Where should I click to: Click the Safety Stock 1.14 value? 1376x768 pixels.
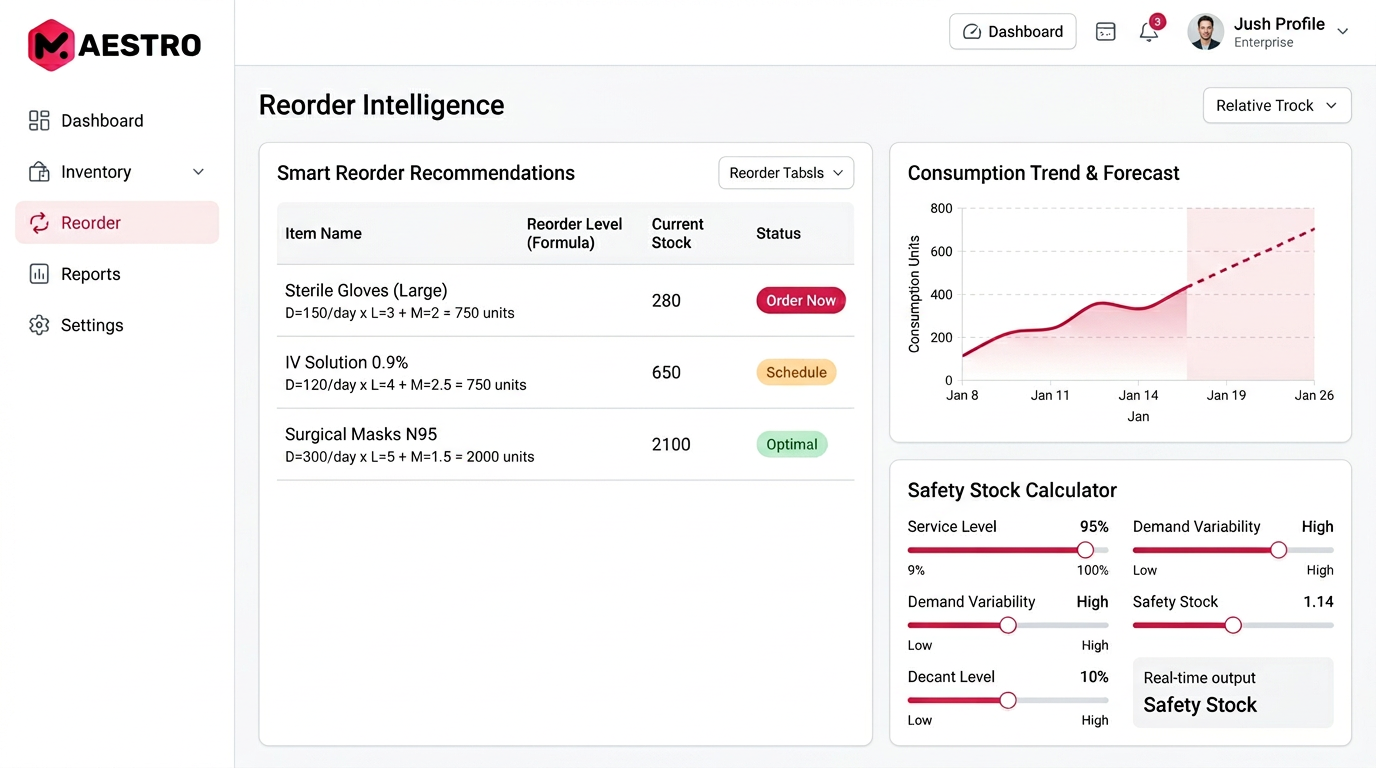tap(1318, 602)
